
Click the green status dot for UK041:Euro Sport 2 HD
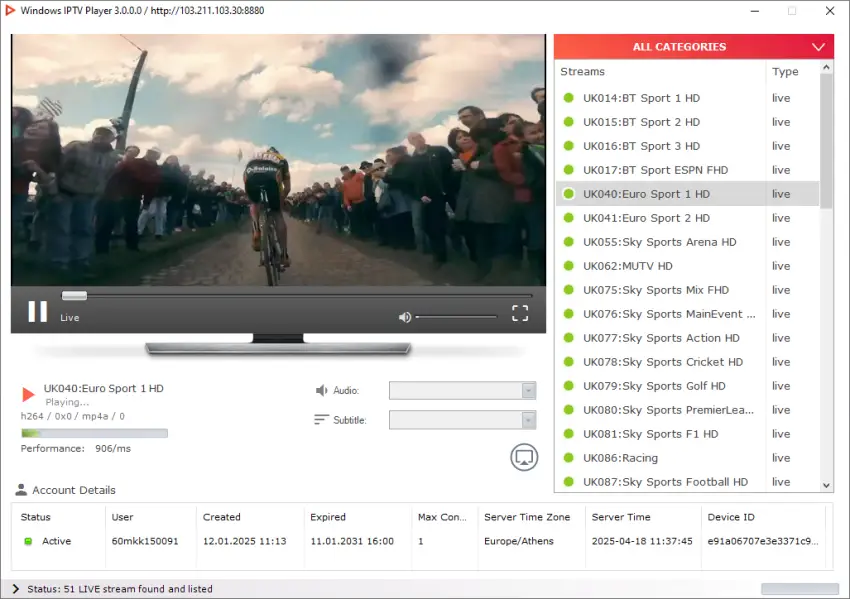click(x=569, y=218)
